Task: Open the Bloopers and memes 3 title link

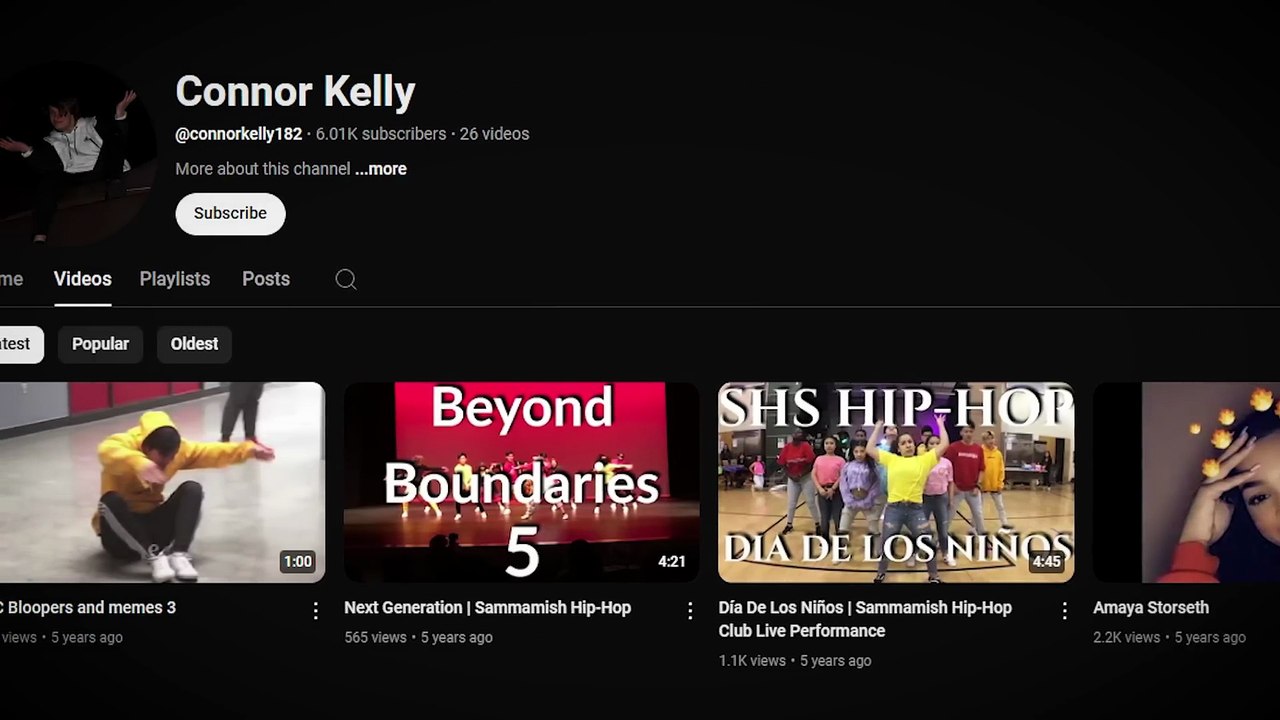Action: [88, 607]
